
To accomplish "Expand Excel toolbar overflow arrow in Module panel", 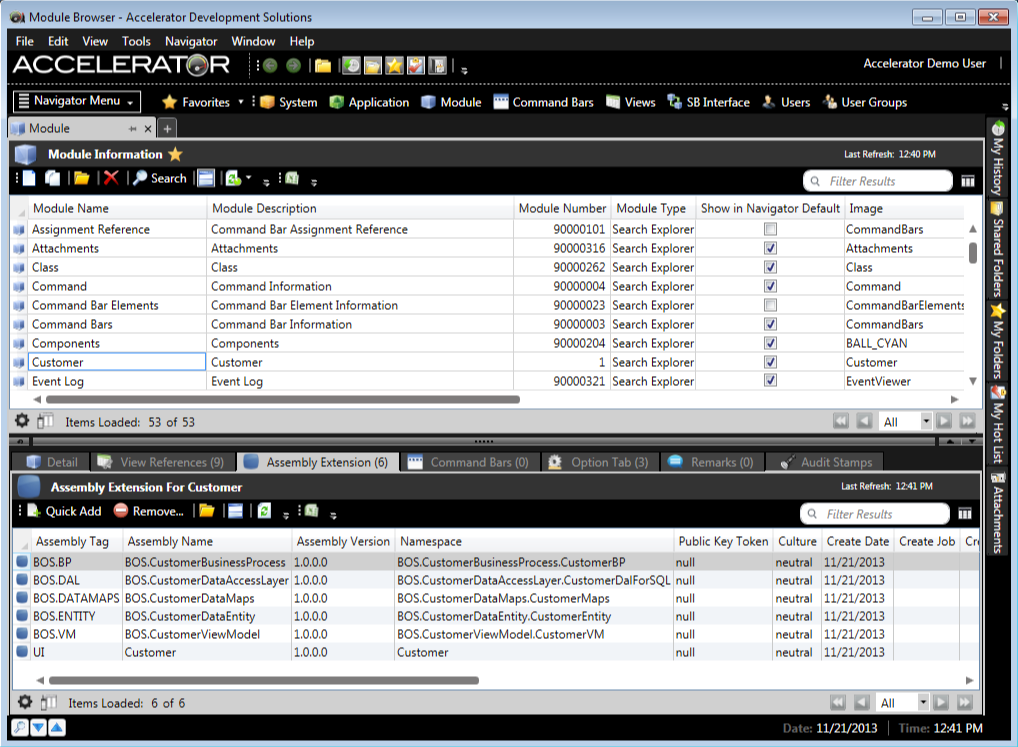I will (314, 182).
